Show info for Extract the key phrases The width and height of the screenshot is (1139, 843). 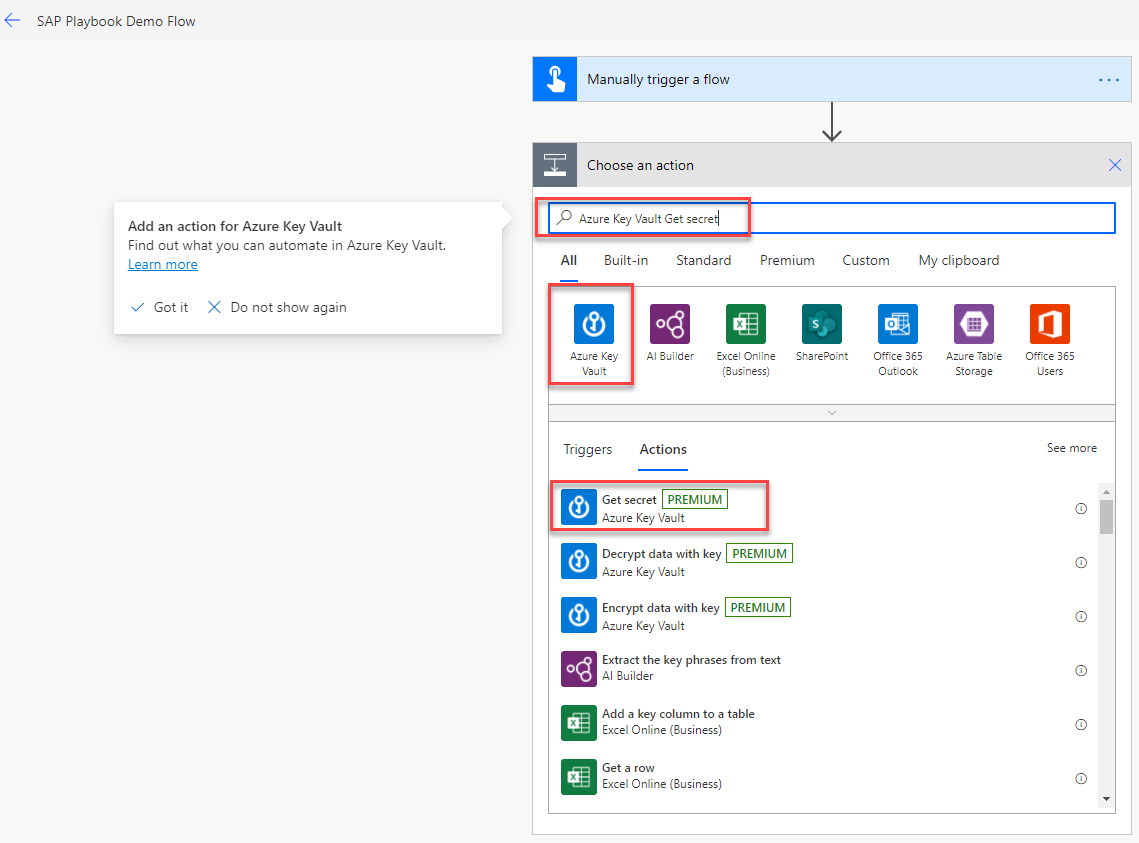coord(1081,670)
